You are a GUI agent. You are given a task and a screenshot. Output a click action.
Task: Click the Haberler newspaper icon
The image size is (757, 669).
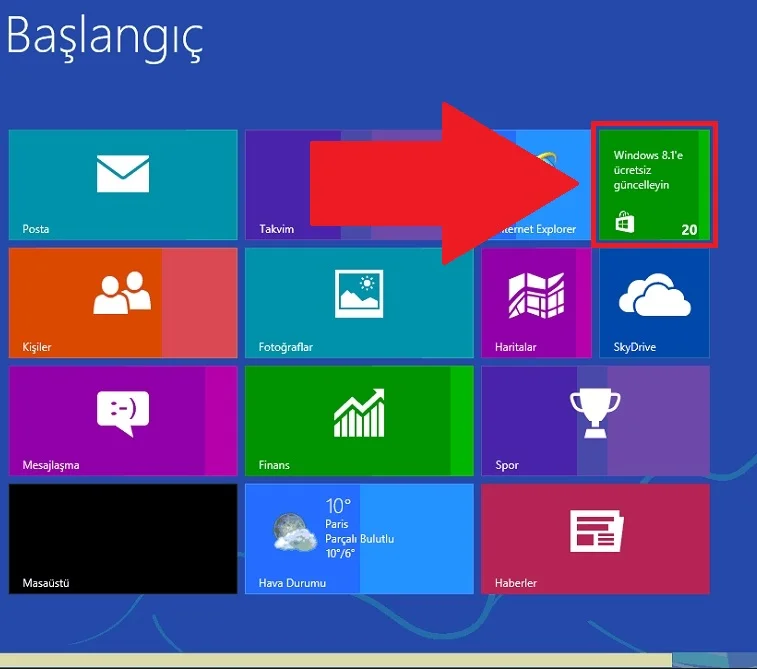pyautogui.click(x=596, y=530)
